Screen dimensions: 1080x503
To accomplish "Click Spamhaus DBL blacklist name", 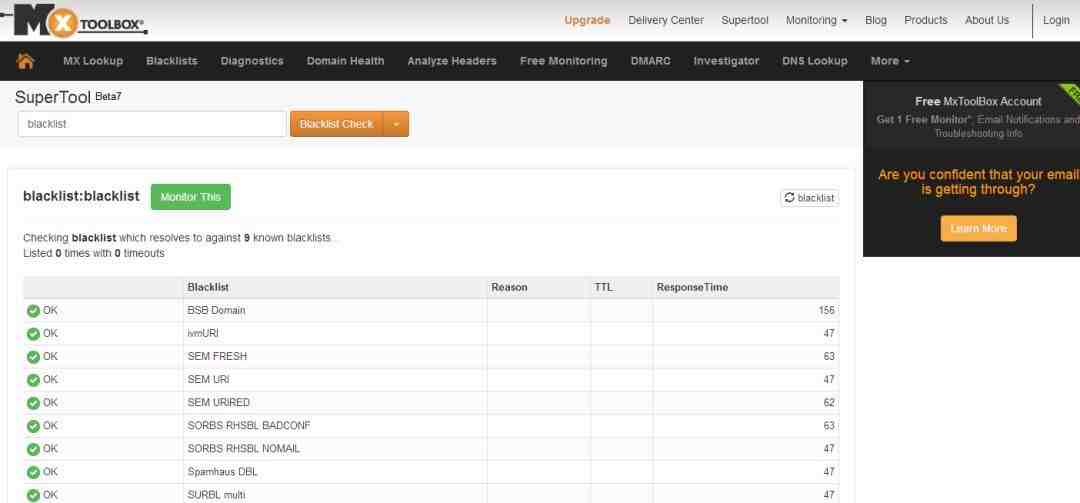I will click(222, 472).
